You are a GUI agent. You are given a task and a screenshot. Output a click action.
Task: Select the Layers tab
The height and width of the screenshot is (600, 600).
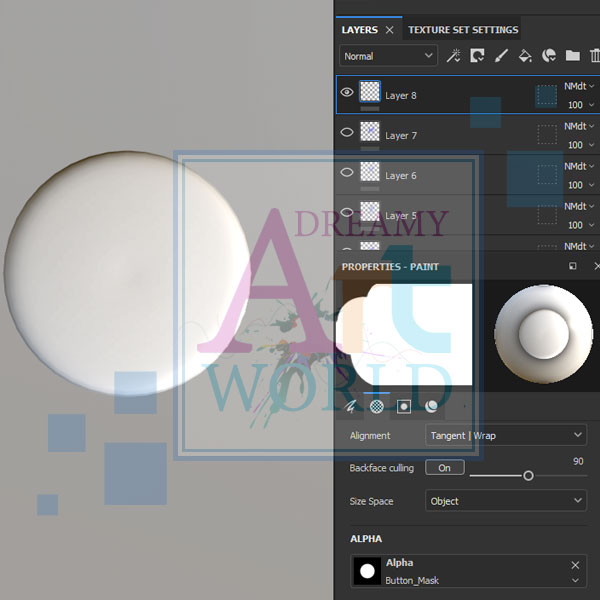[360, 30]
